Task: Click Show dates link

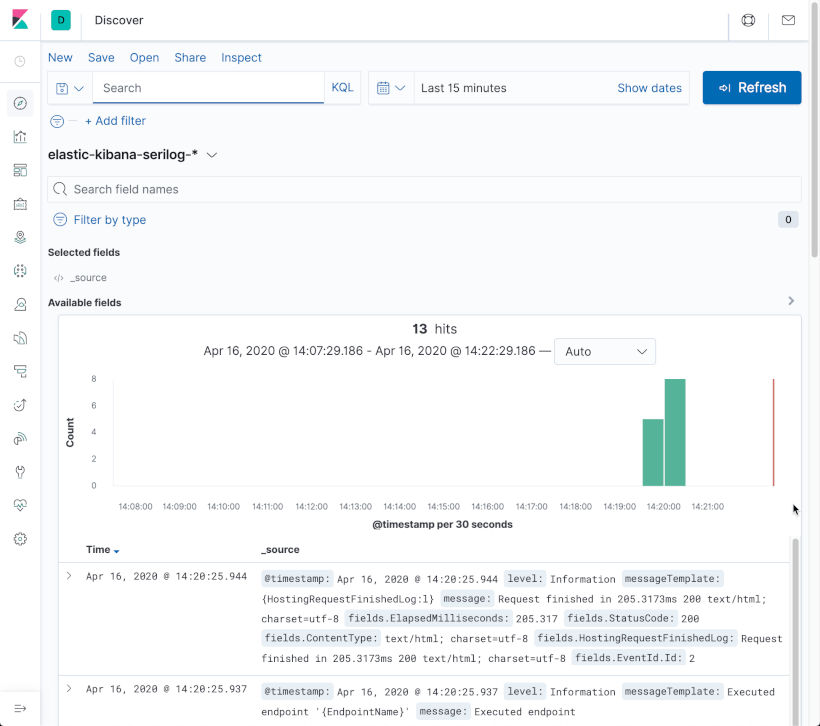Action: 649,88
